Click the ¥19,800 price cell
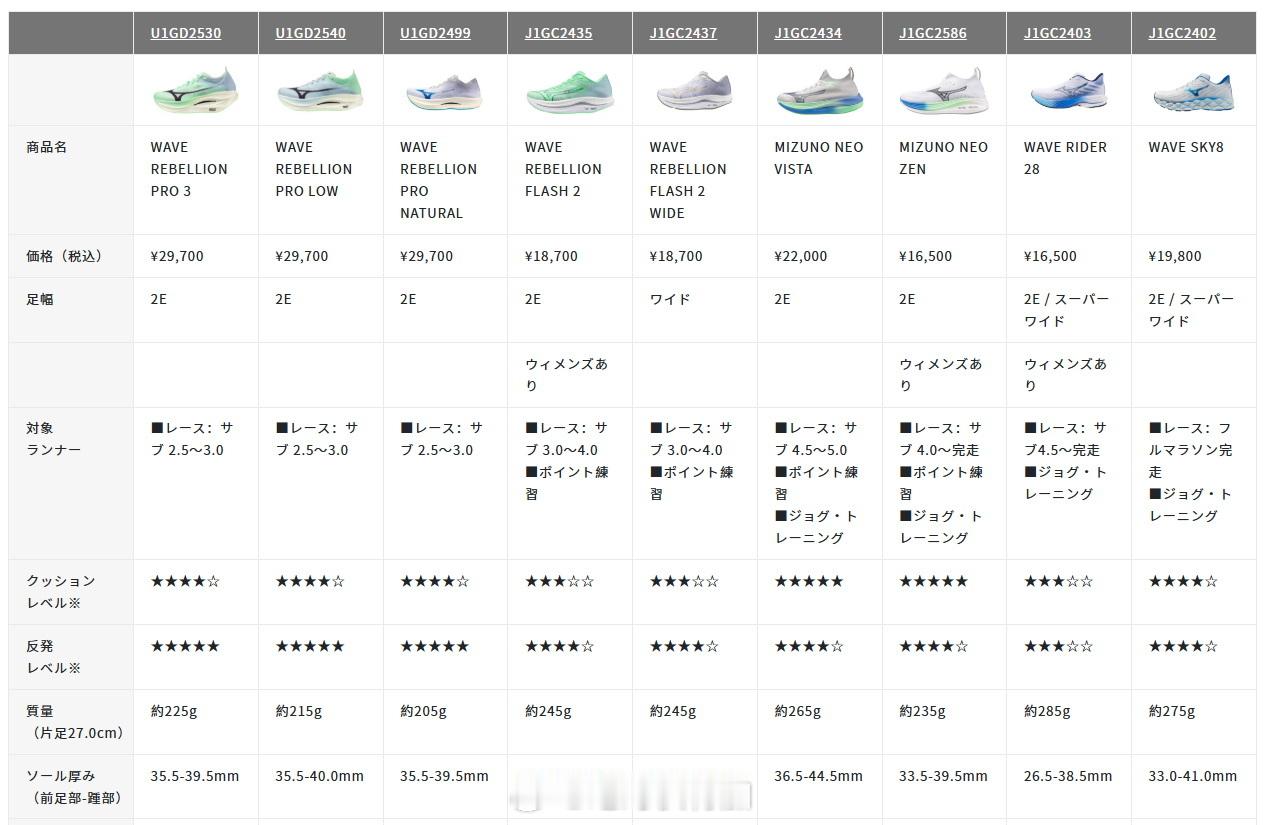This screenshot has height=825, width=1265. tap(1194, 256)
